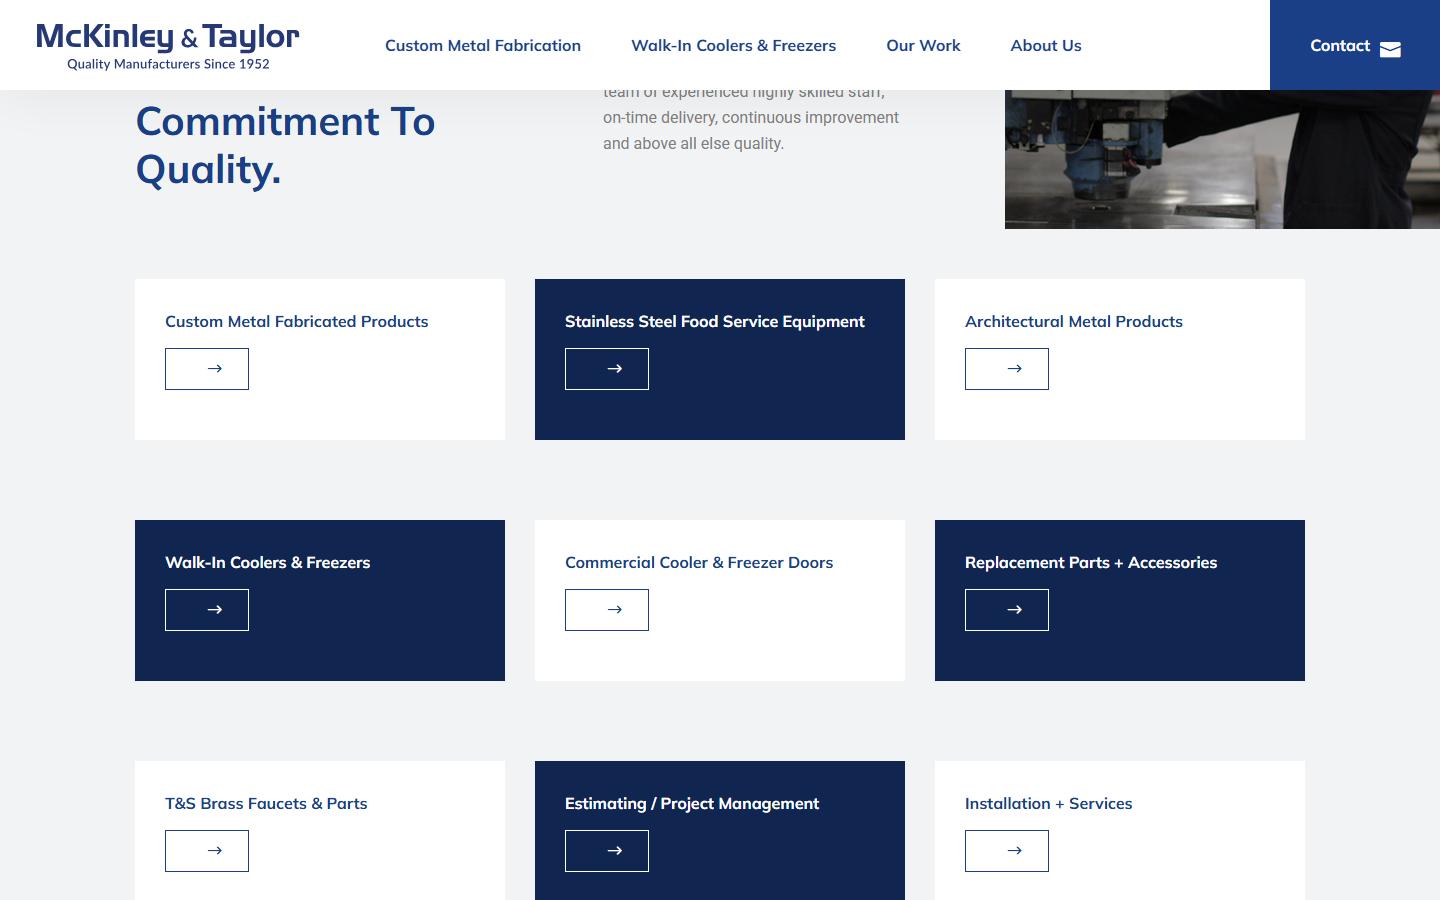Open the Custom Metal Fabrication menu
Viewport: 1440px width, 900px height.
pyautogui.click(x=483, y=45)
